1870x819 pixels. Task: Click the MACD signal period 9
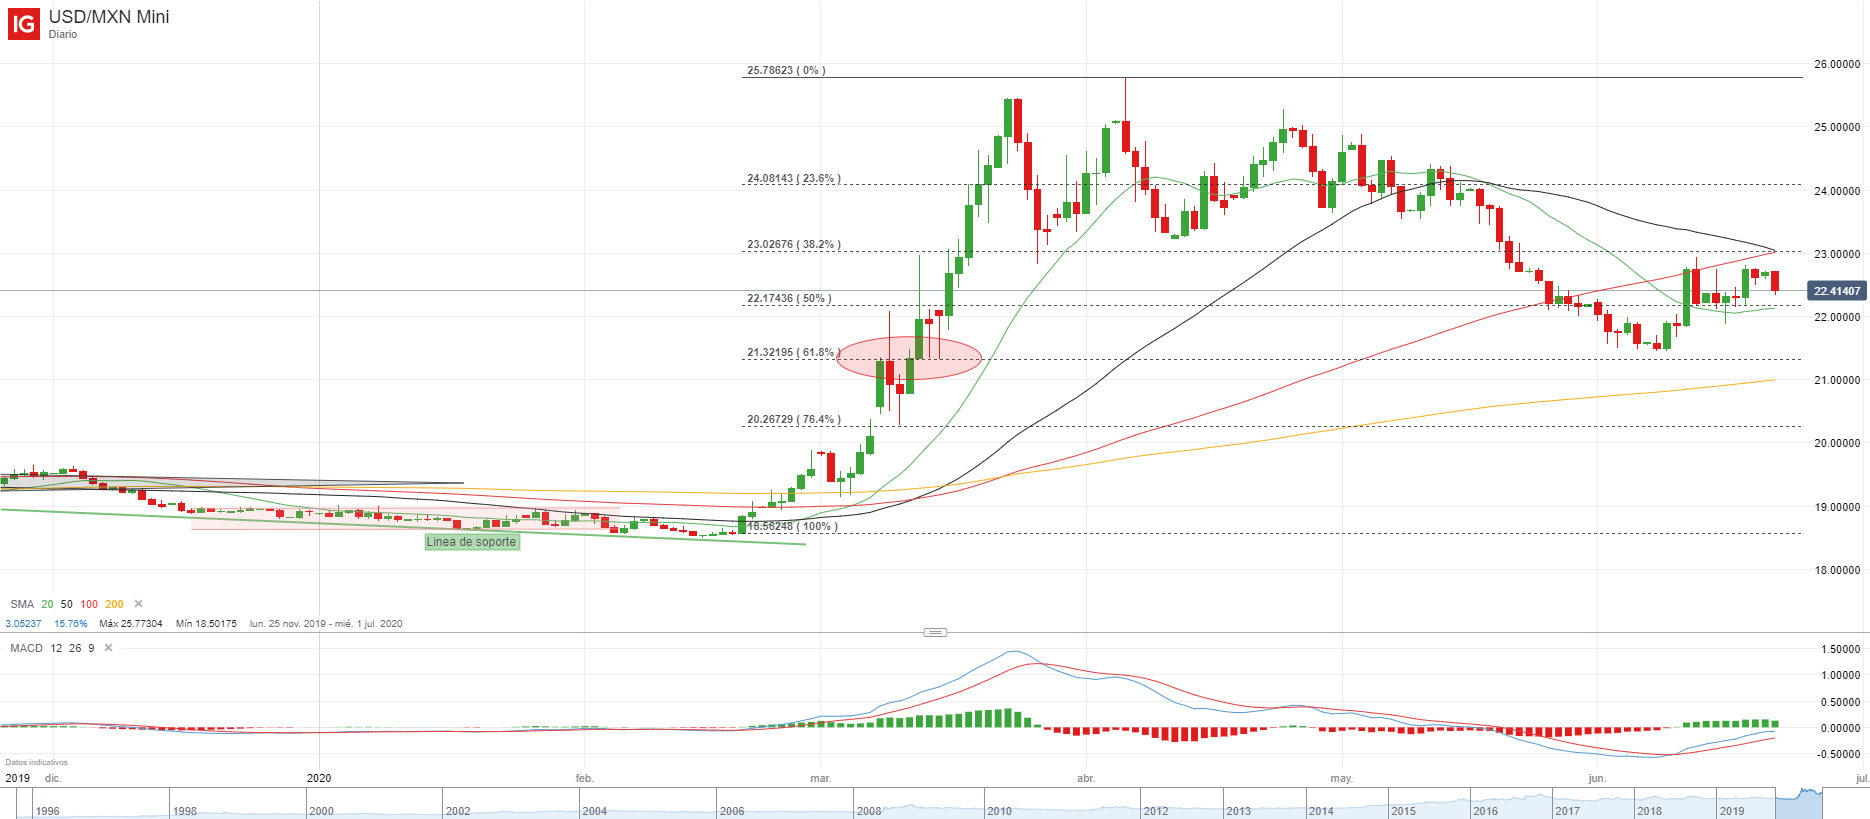click(91, 648)
